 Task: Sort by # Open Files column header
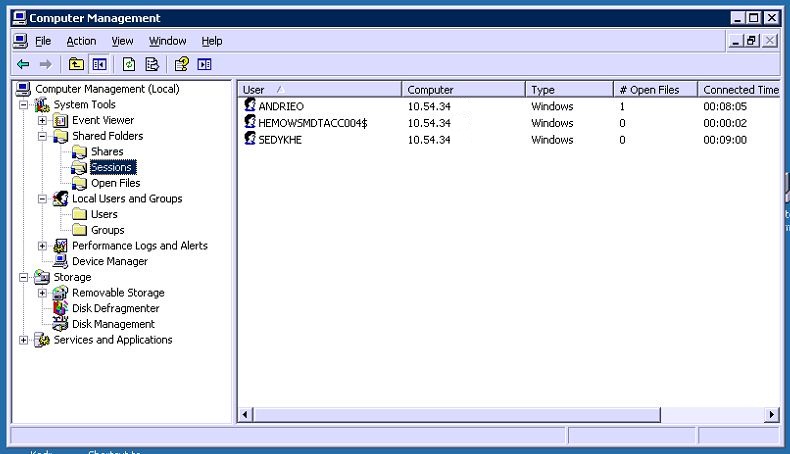pos(655,90)
